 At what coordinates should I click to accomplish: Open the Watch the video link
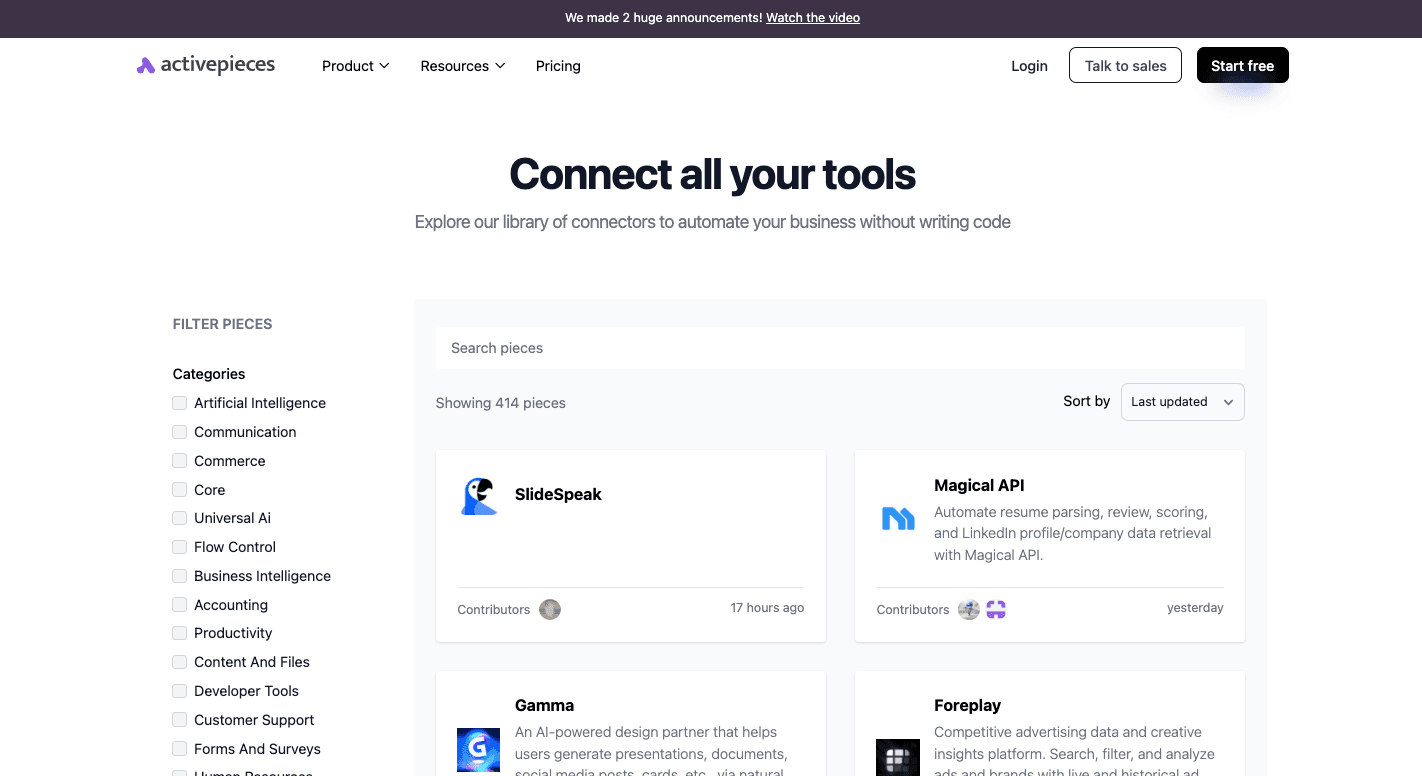813,18
